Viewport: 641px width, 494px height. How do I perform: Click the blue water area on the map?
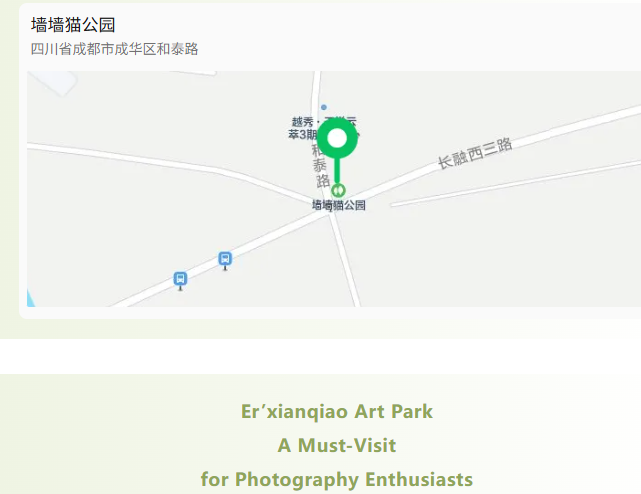pyautogui.click(x=30, y=298)
